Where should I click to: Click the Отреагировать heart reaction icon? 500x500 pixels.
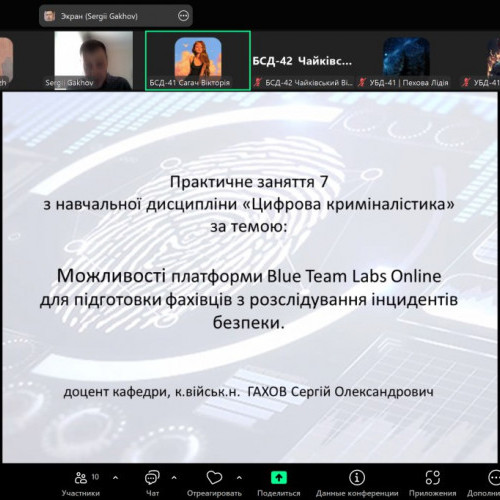pyautogui.click(x=214, y=478)
